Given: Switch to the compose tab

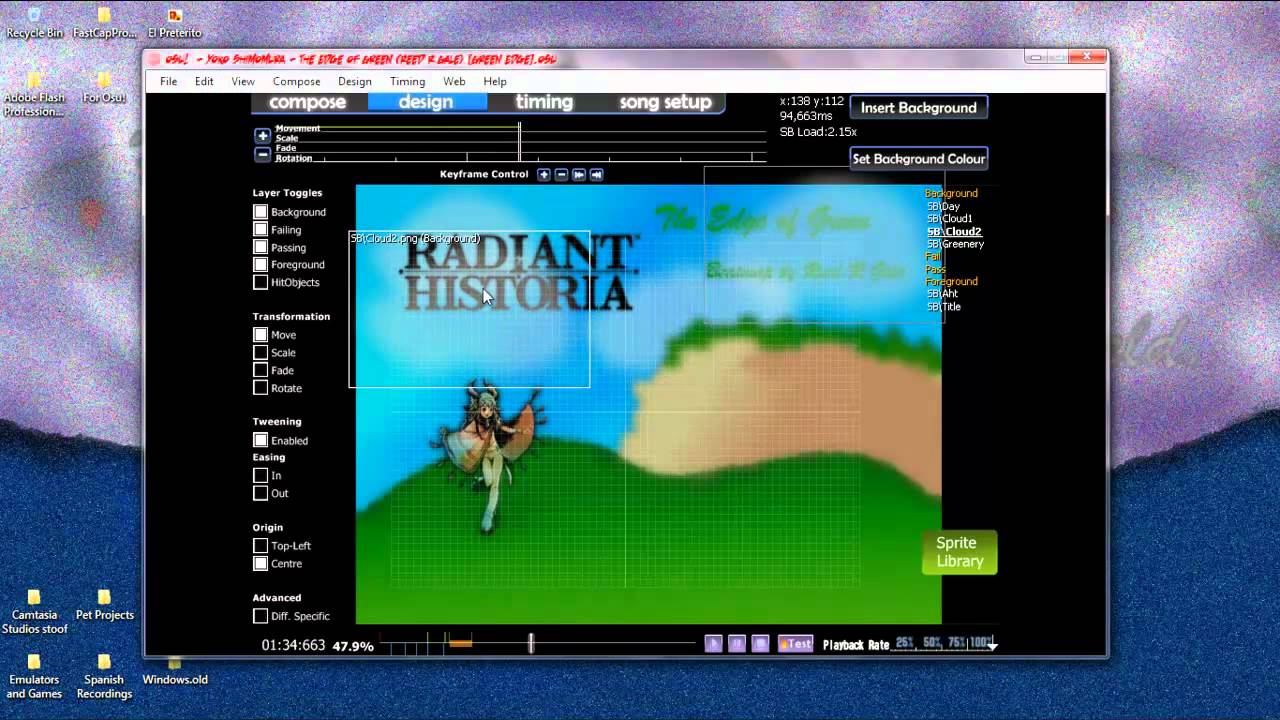Looking at the screenshot, I should tap(308, 102).
